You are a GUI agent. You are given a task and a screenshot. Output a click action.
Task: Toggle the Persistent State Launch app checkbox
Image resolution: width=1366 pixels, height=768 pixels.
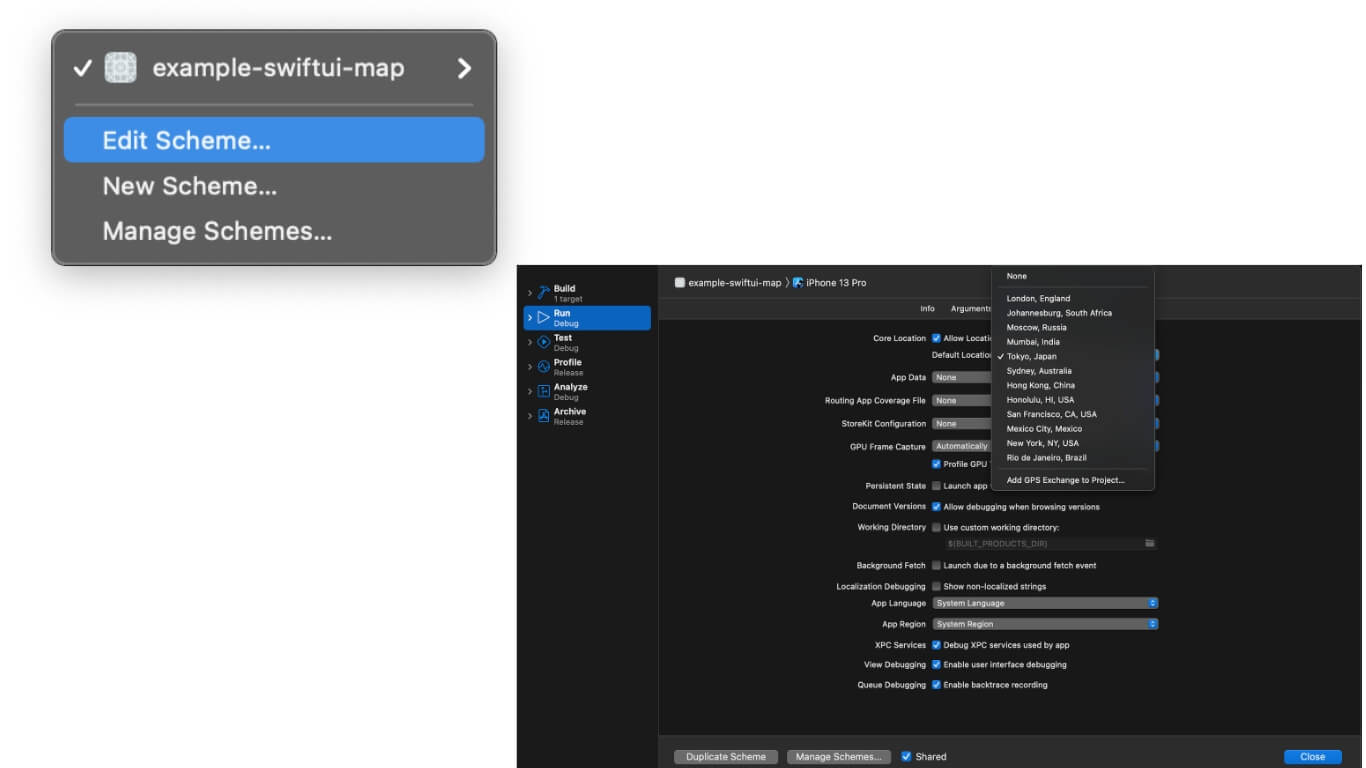pos(936,486)
